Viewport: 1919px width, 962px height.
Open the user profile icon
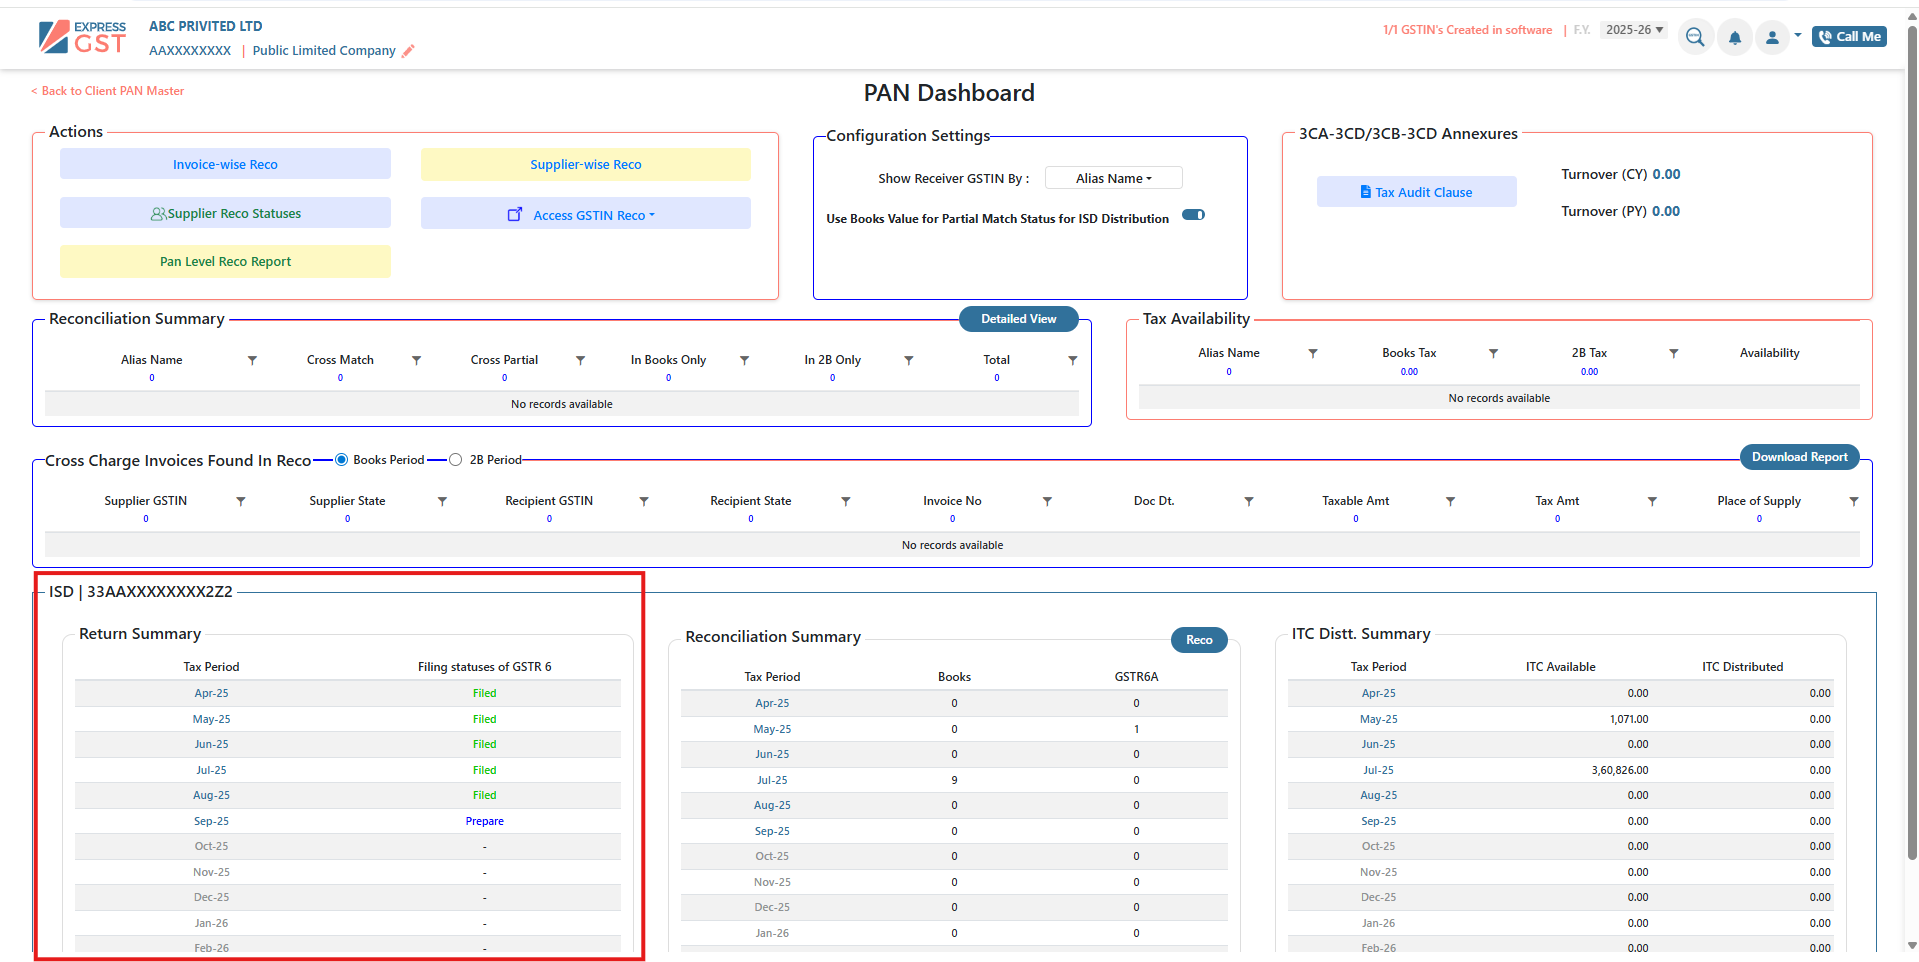1772,37
